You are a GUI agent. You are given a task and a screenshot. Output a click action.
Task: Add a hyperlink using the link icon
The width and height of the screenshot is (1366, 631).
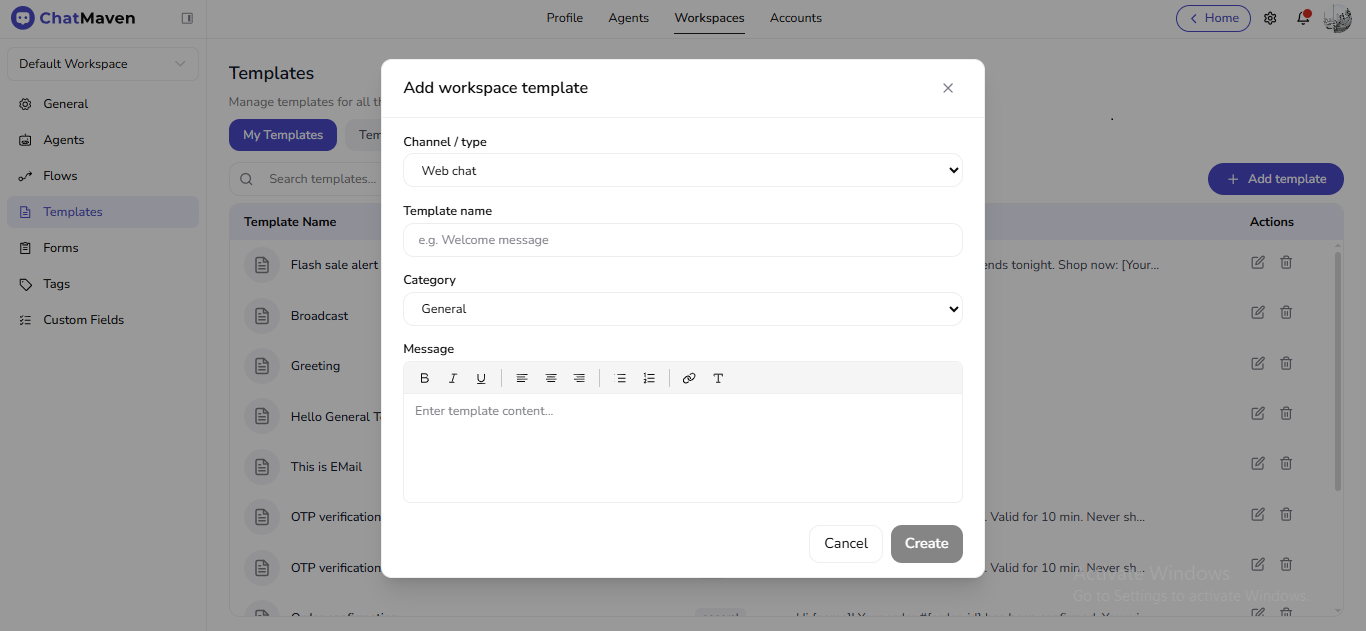689,378
